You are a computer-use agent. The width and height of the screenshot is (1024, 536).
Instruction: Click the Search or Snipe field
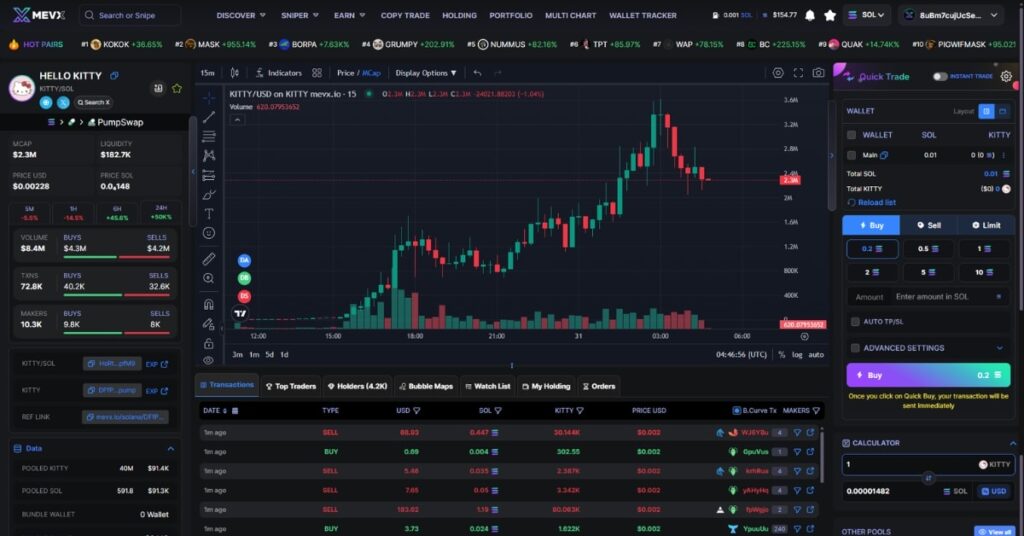(x=130, y=15)
